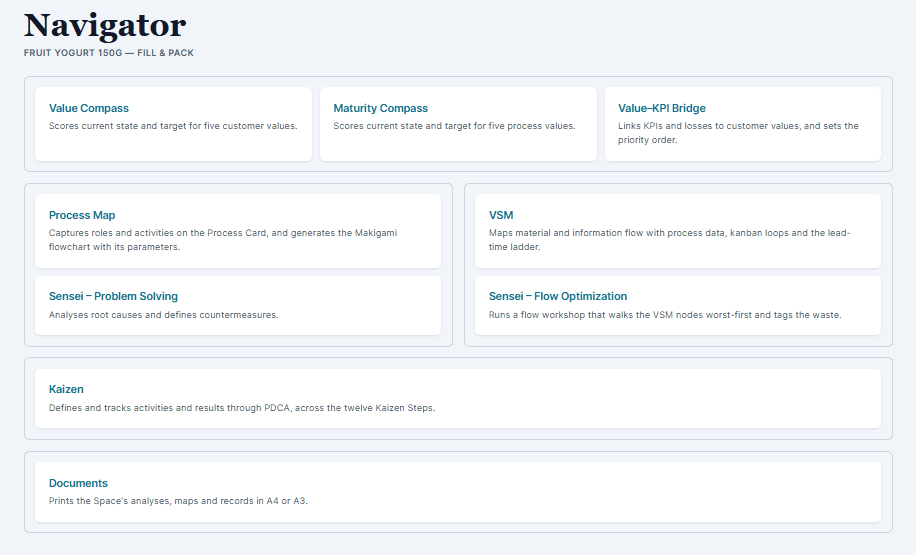916x555 pixels.
Task: Open the Documents card
Action: (x=458, y=492)
